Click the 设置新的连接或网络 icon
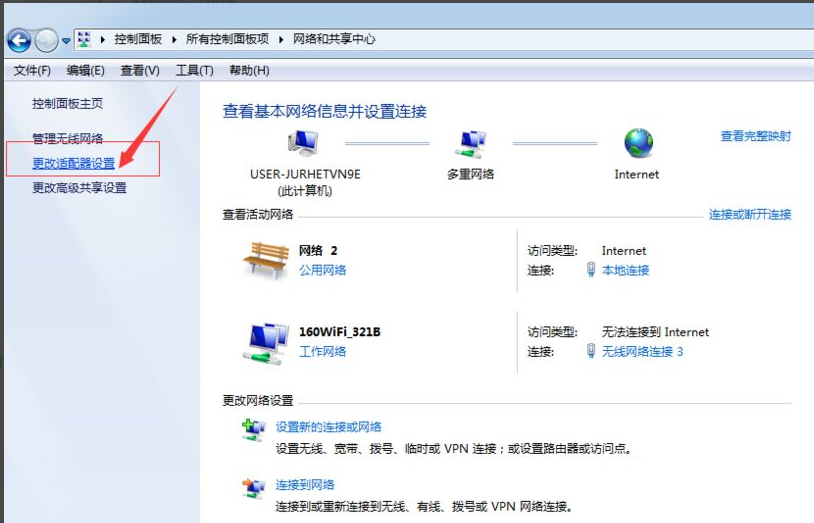 tap(254, 431)
